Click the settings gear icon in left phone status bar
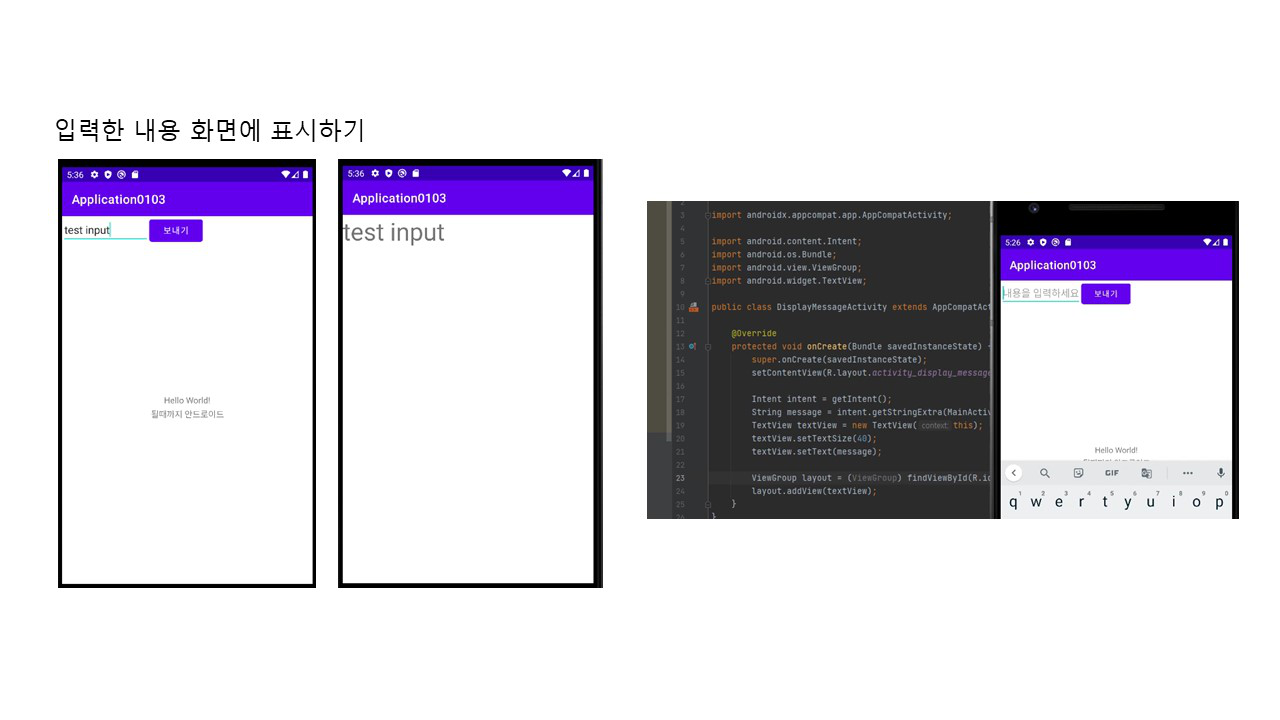The height and width of the screenshot is (720, 1280). (x=94, y=174)
